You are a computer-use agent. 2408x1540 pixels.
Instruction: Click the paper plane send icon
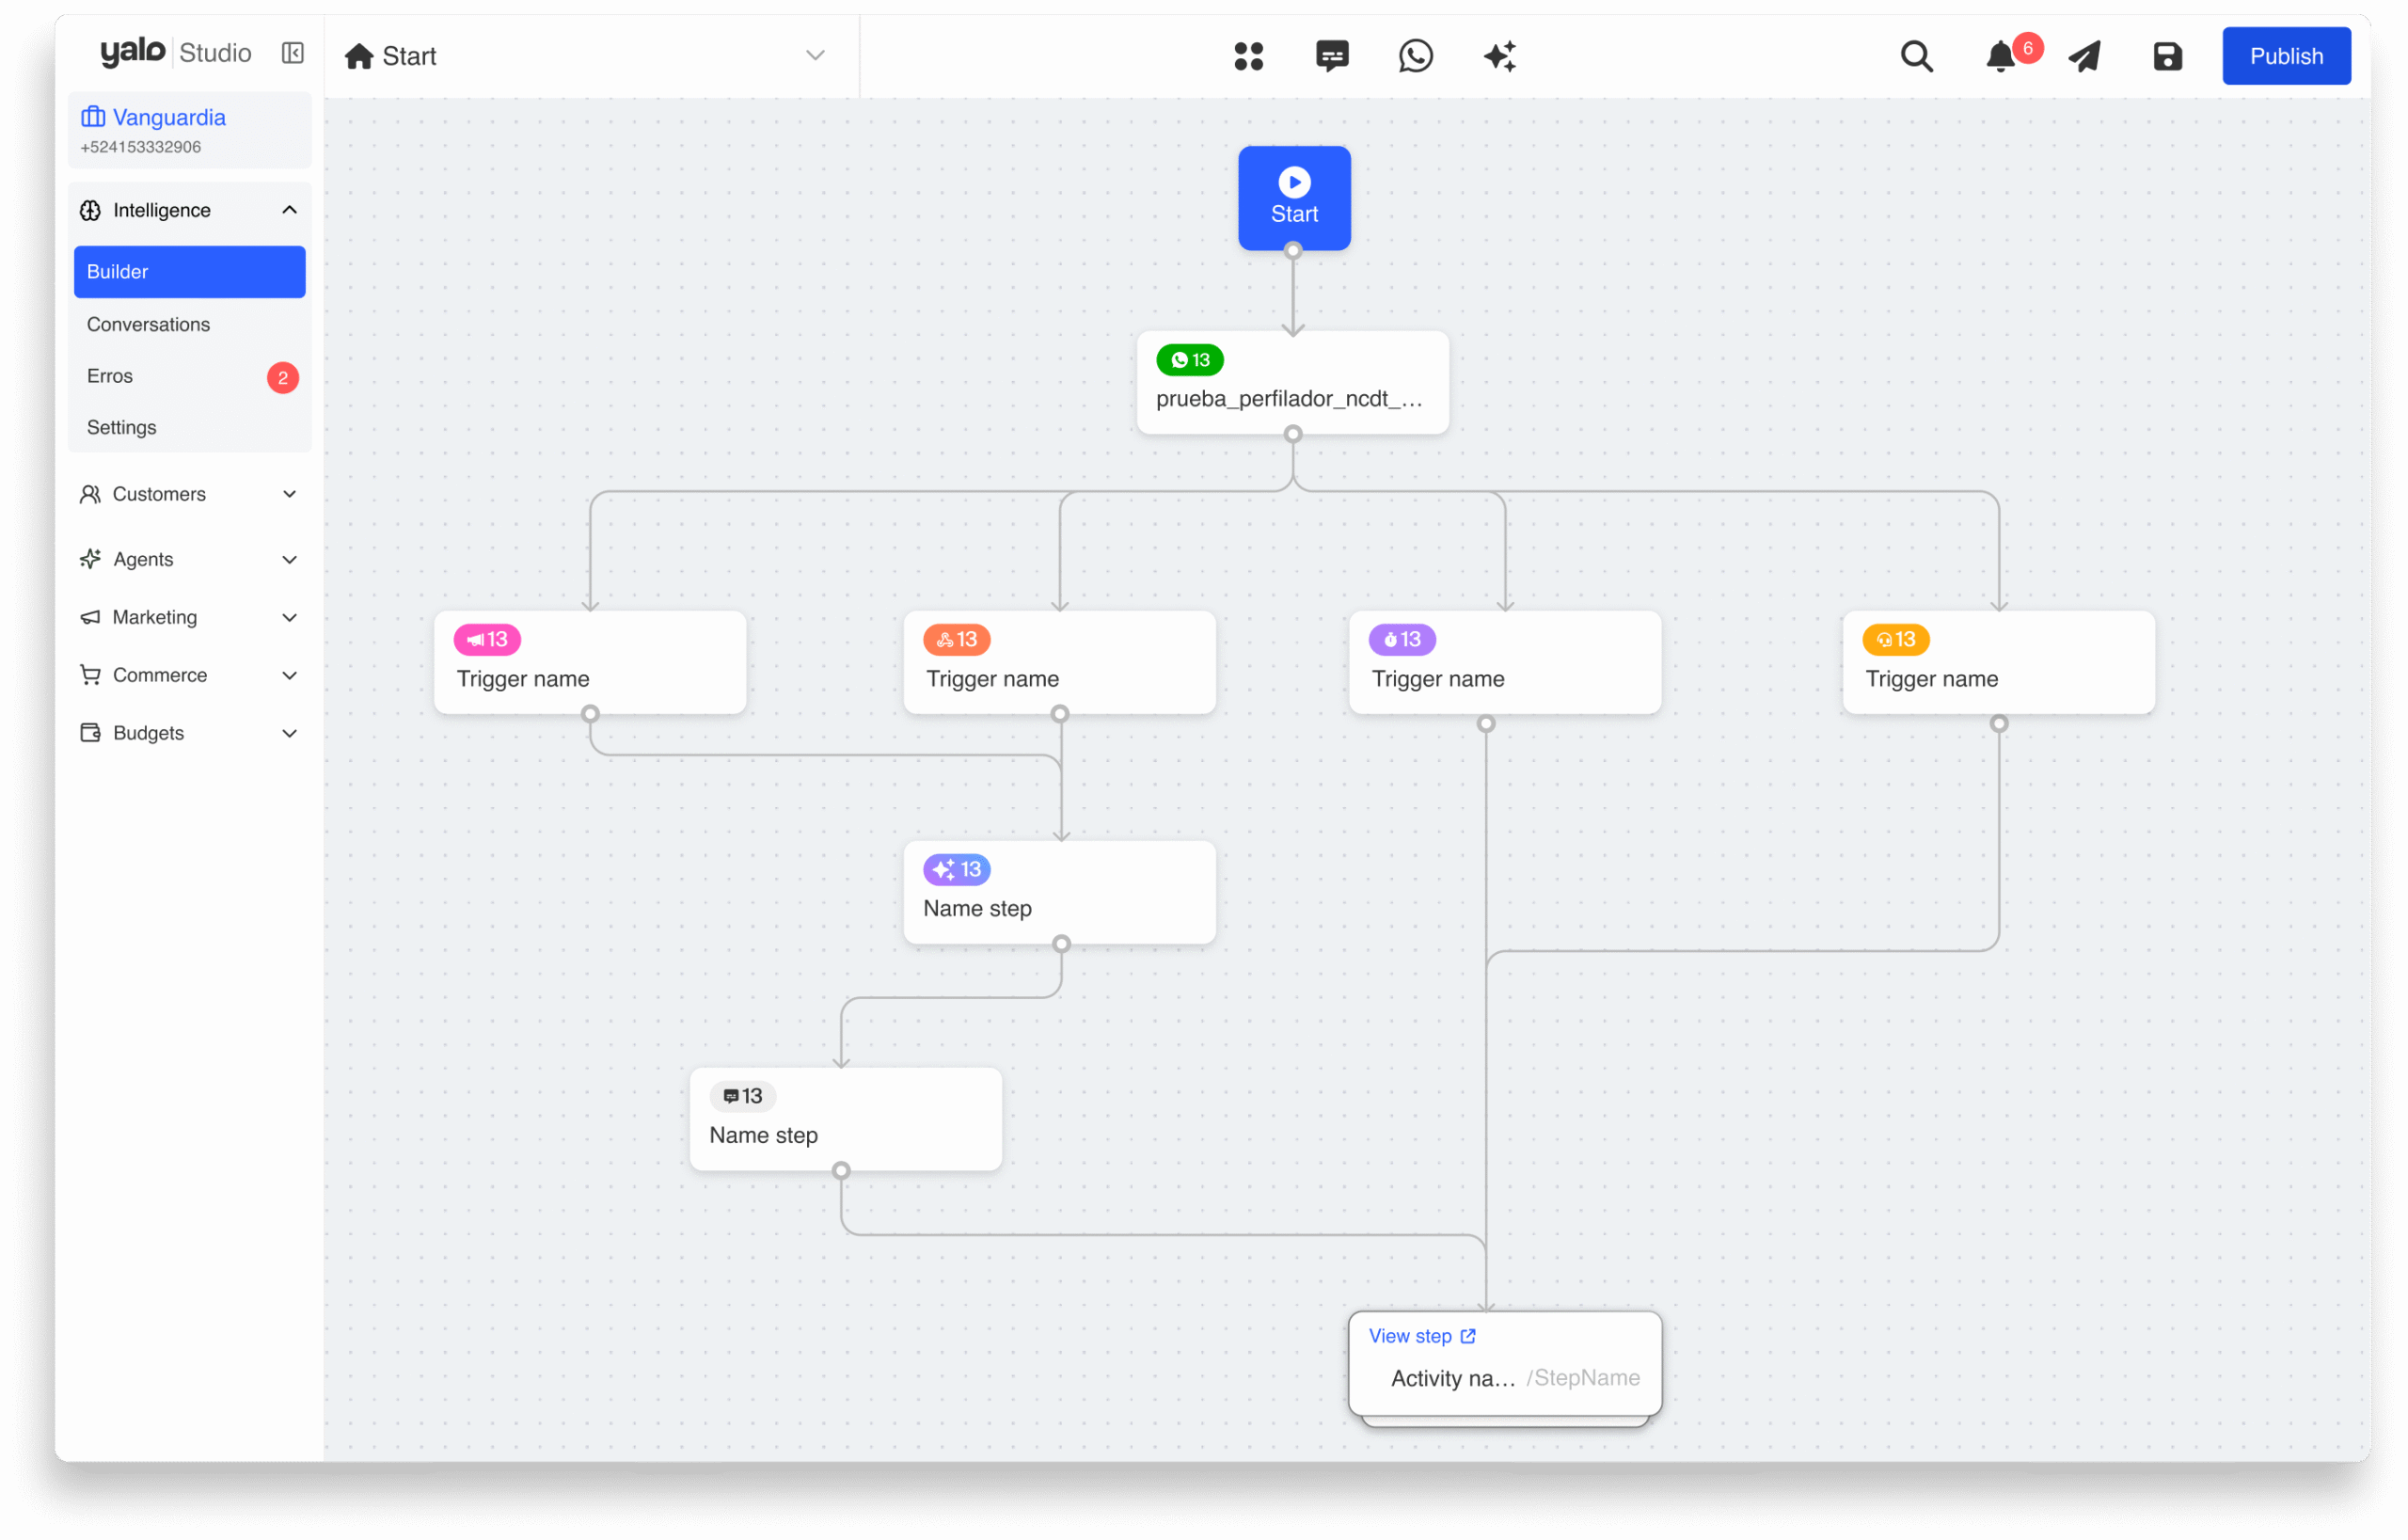(2084, 56)
